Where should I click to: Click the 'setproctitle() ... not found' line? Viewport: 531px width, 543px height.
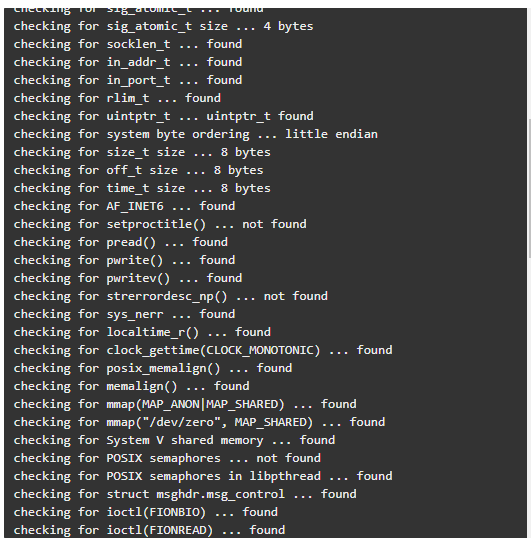(160, 225)
